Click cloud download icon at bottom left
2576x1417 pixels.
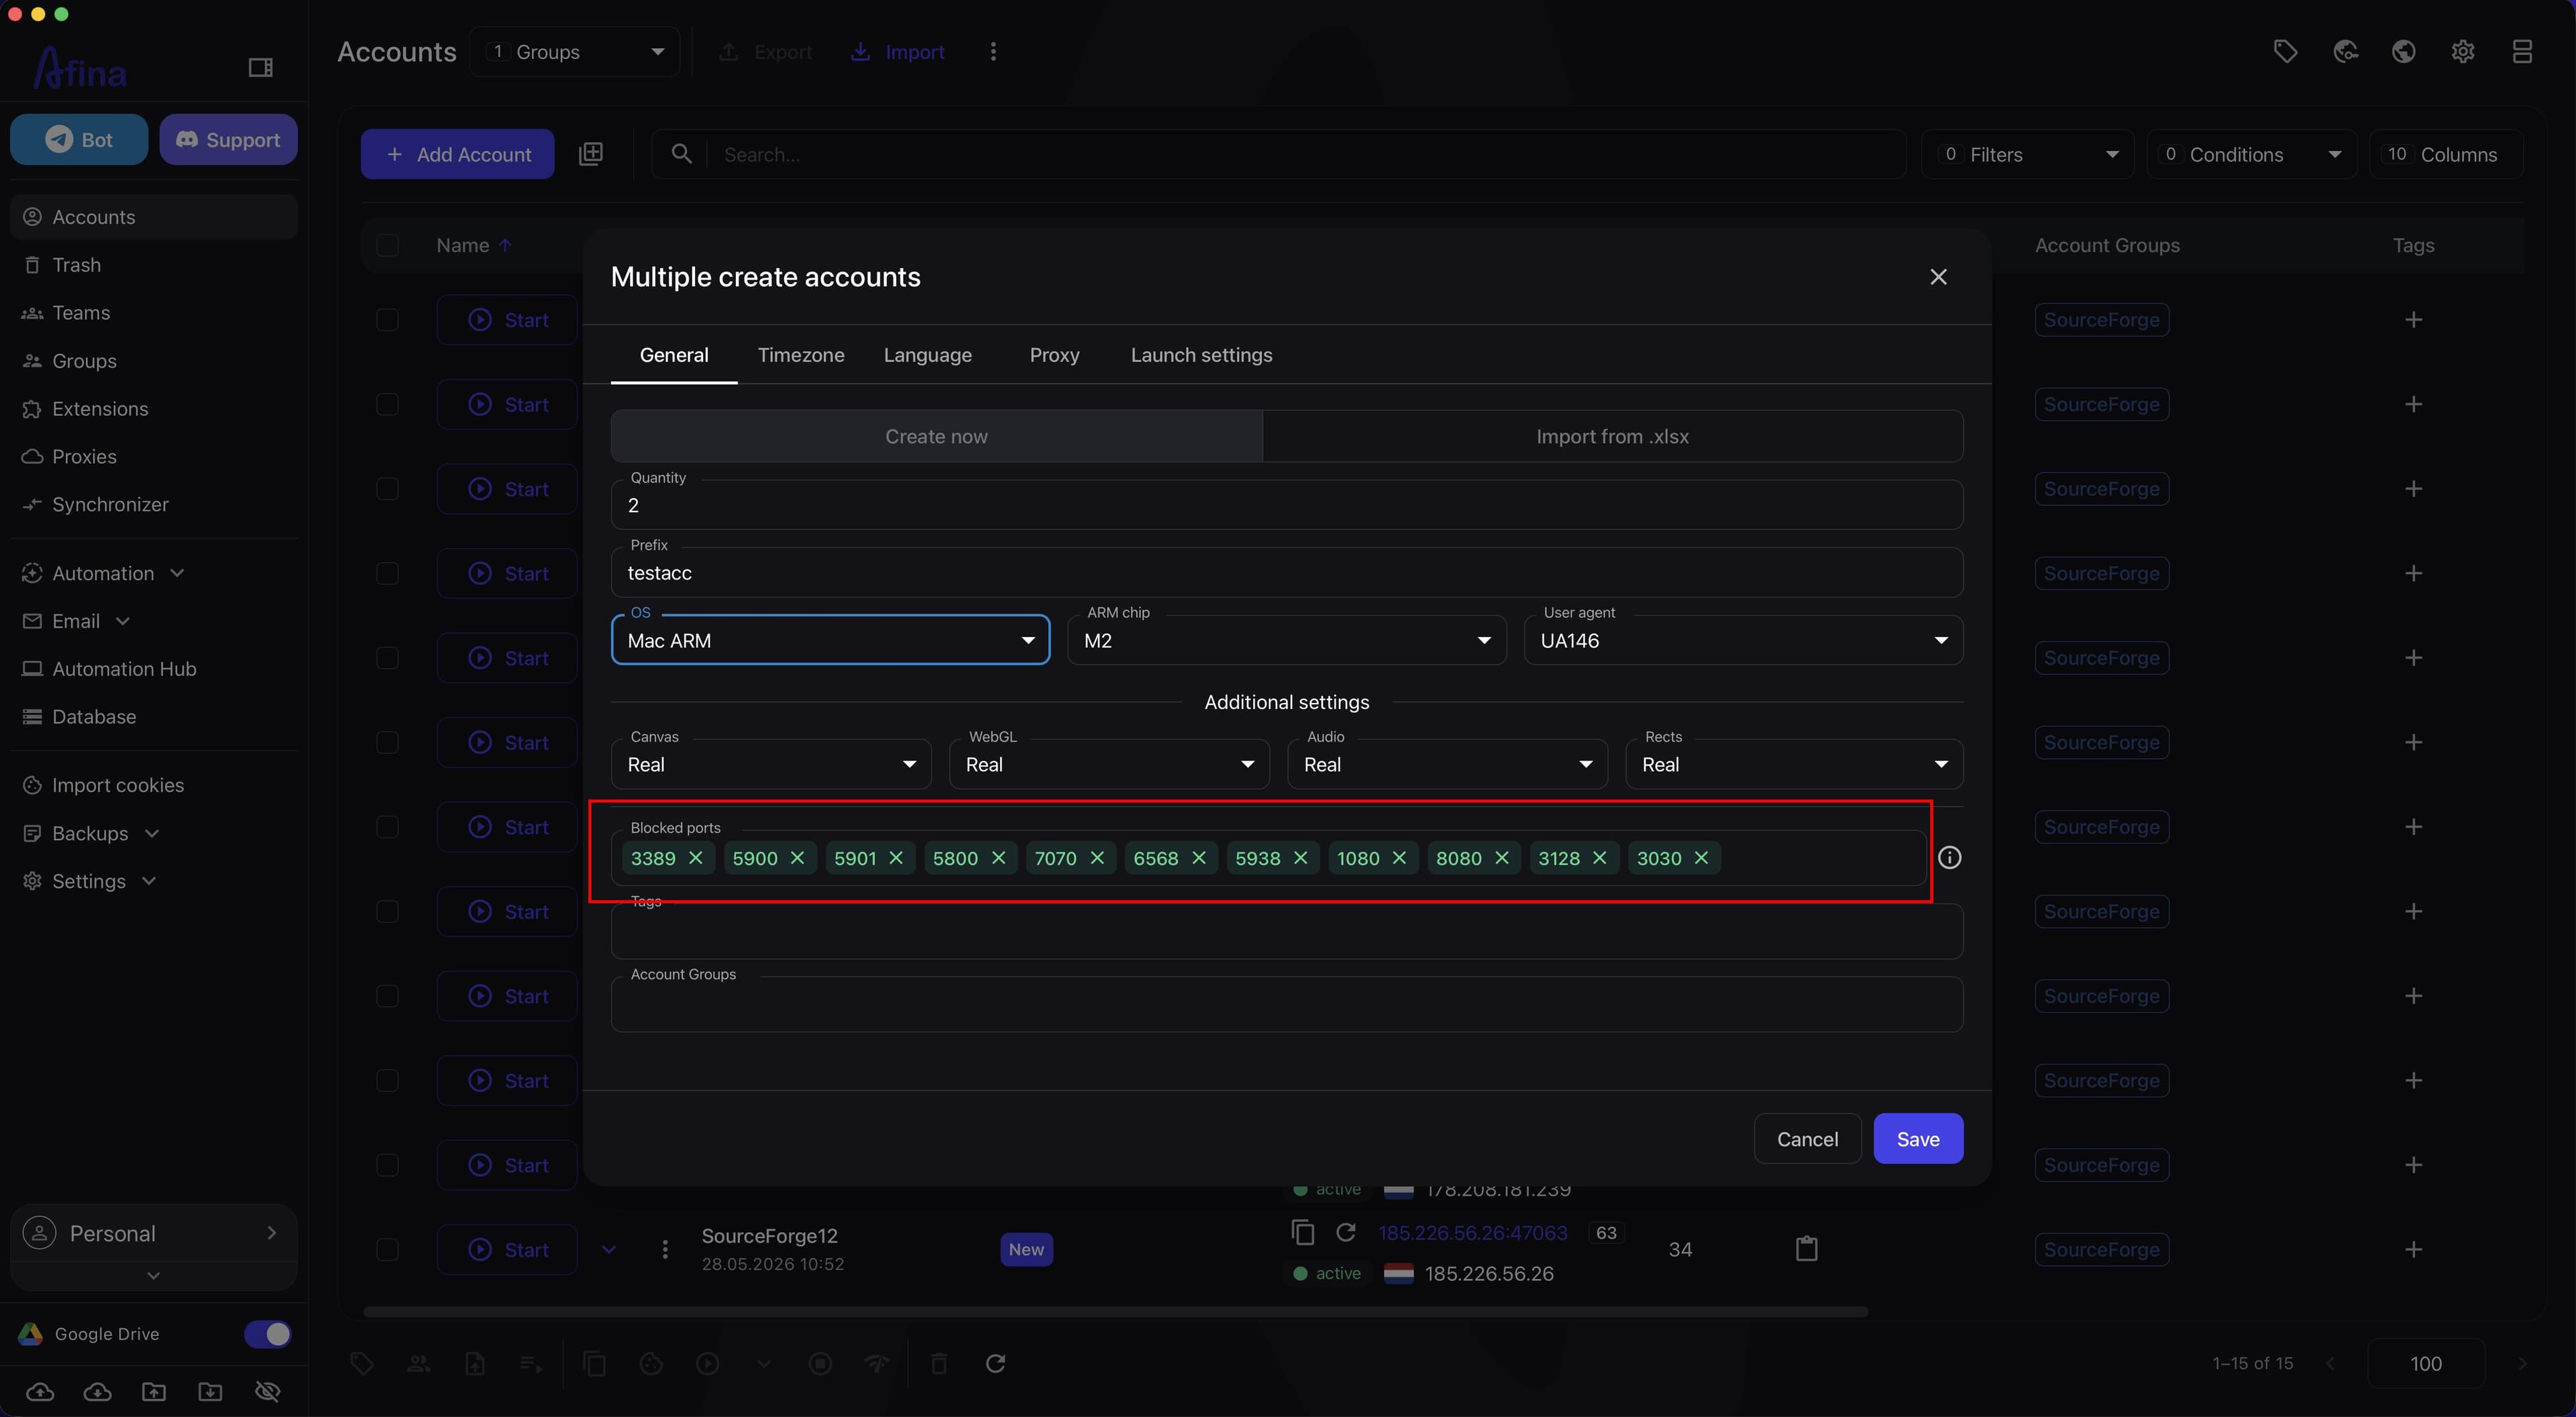point(97,1392)
